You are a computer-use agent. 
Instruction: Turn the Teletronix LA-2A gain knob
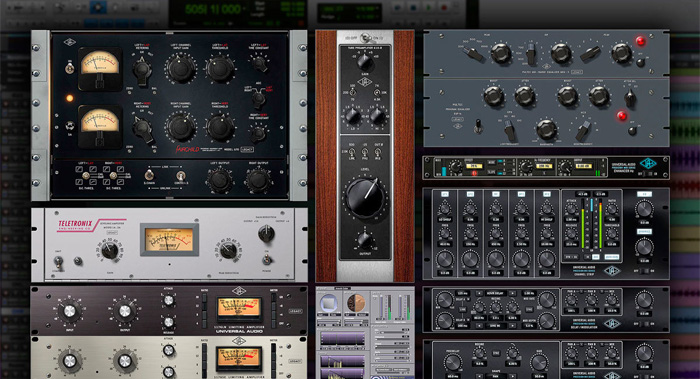tap(110, 251)
